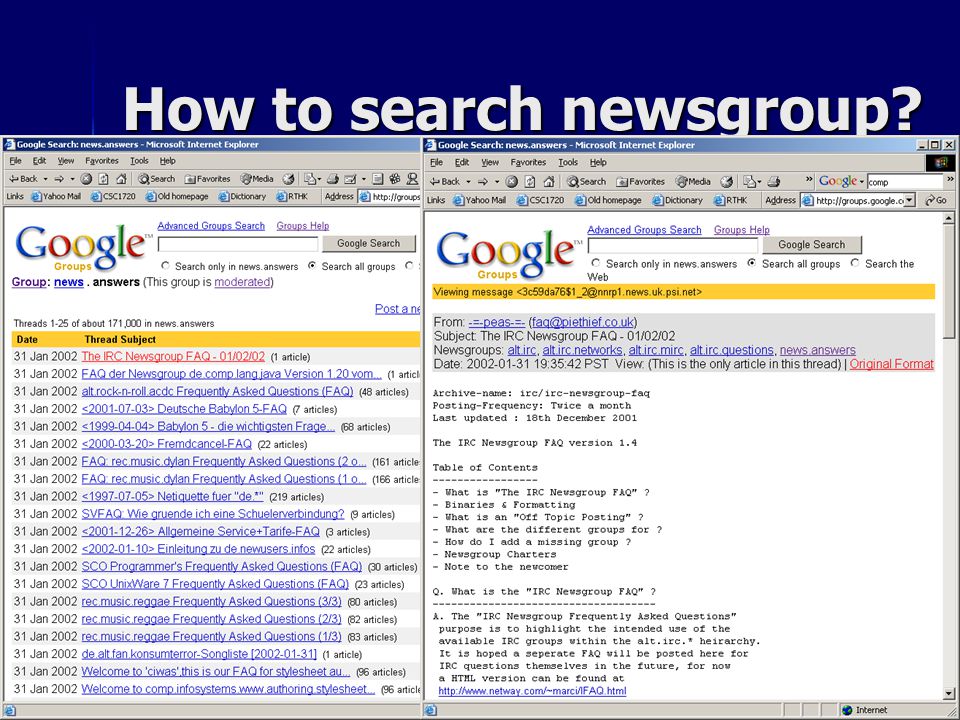The image size is (960, 720).
Task: Click Back in the left browser window
Action: [23, 179]
